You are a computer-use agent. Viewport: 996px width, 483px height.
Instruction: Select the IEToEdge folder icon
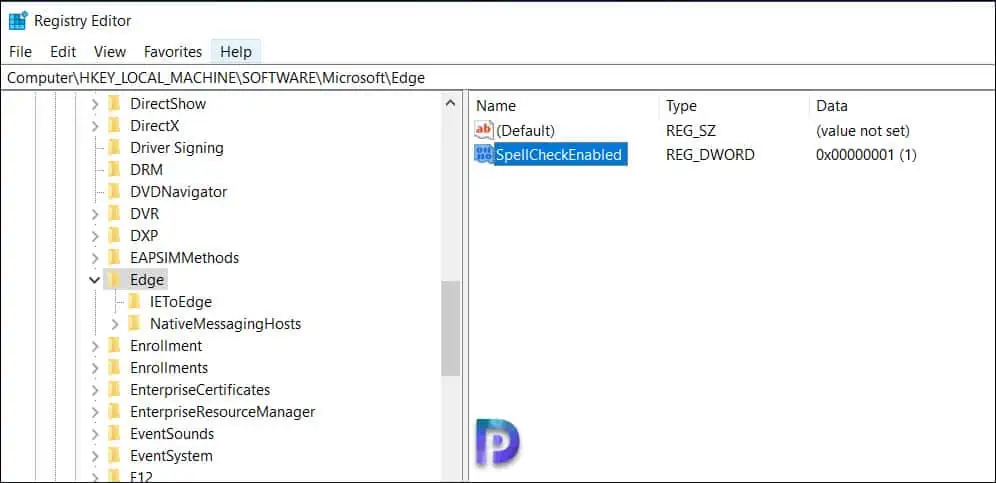(x=134, y=301)
